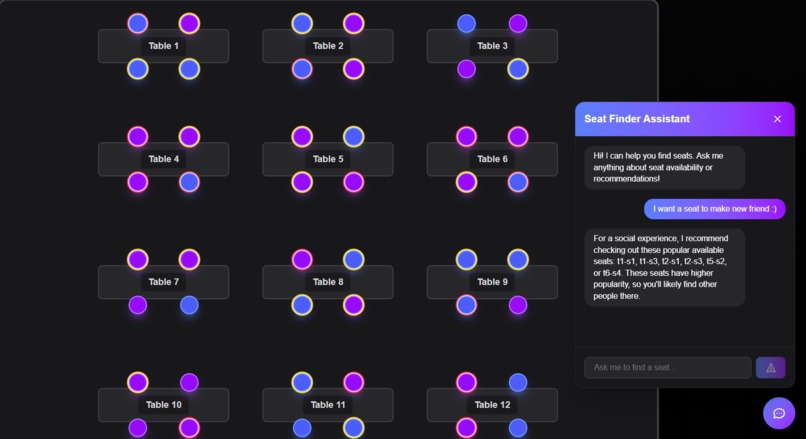Click the Table 6 label
The width and height of the screenshot is (806, 439).
coord(492,159)
